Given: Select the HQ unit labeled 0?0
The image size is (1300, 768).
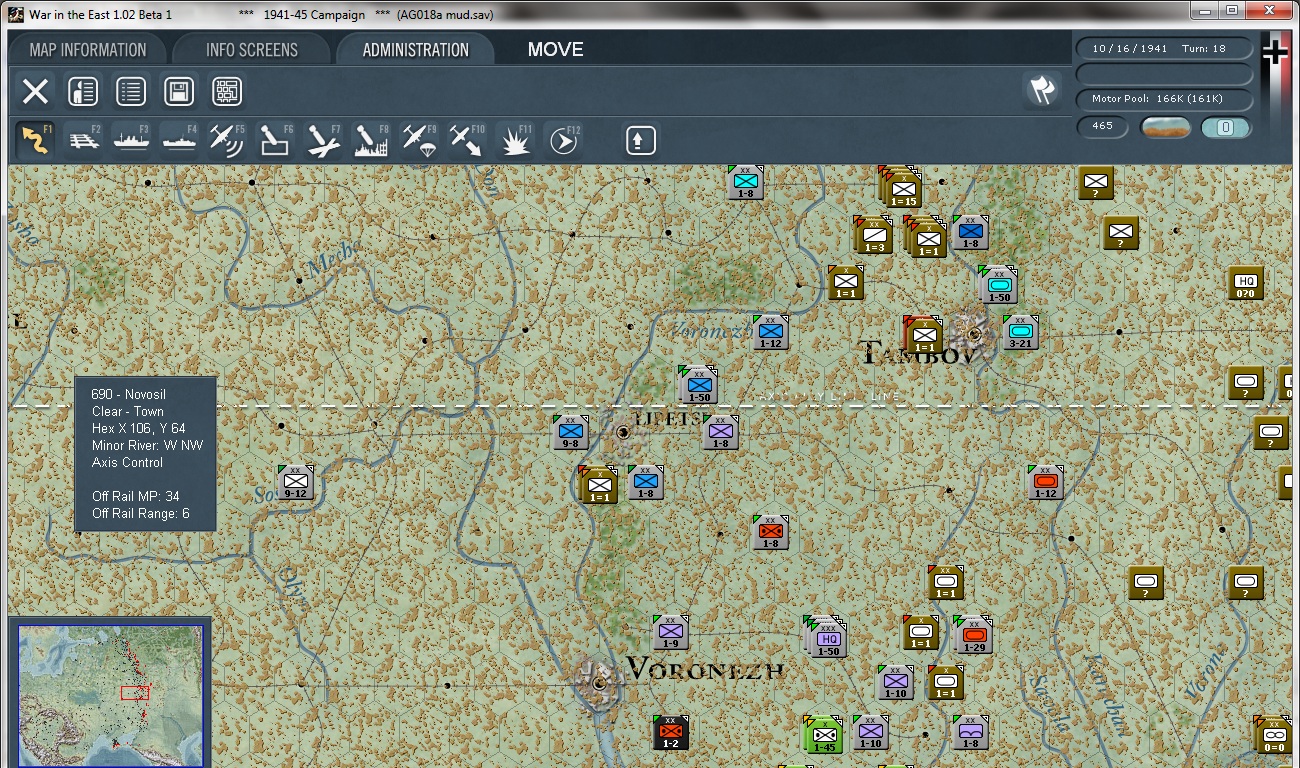Looking at the screenshot, I should coord(1245,283).
